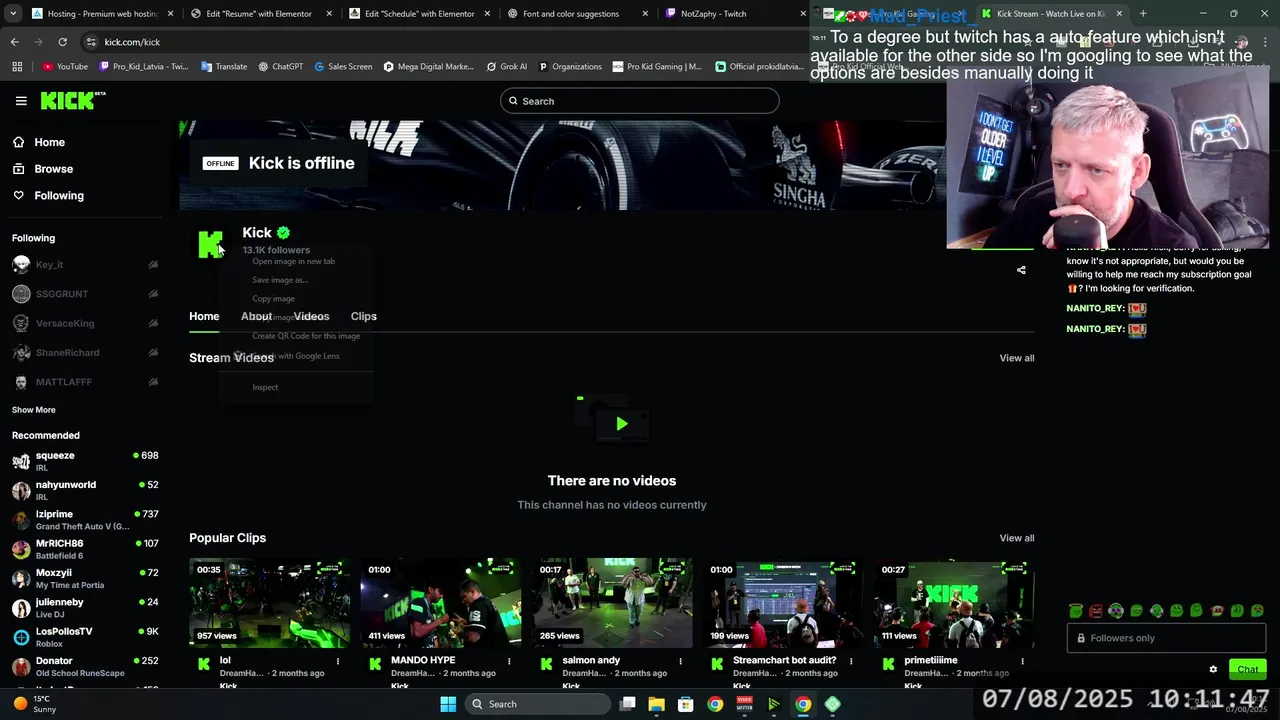View site information icon in address bar
The image size is (1280, 720).
pos(92,42)
